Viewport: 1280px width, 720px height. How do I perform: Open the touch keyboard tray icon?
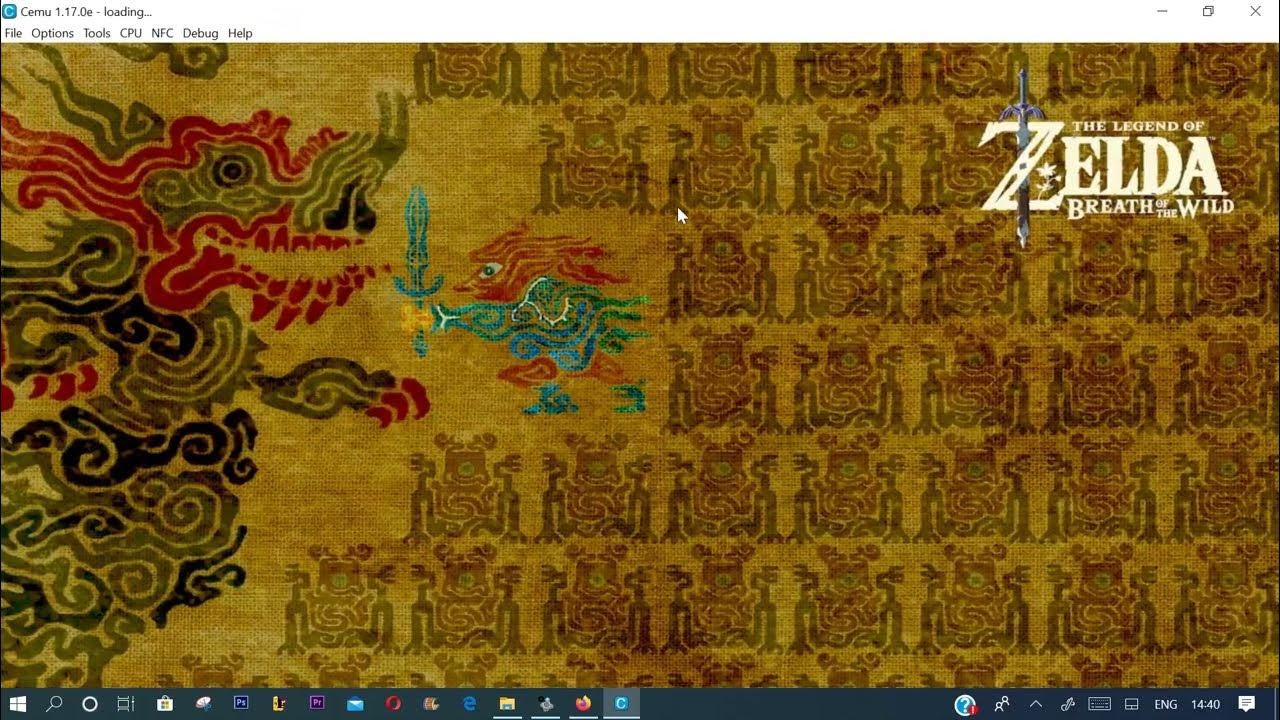point(1100,704)
